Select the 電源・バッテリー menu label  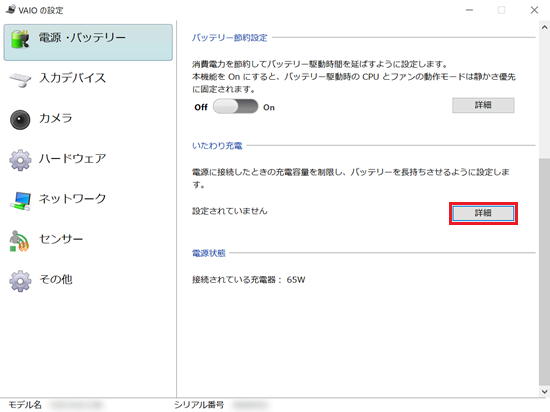coord(82,38)
